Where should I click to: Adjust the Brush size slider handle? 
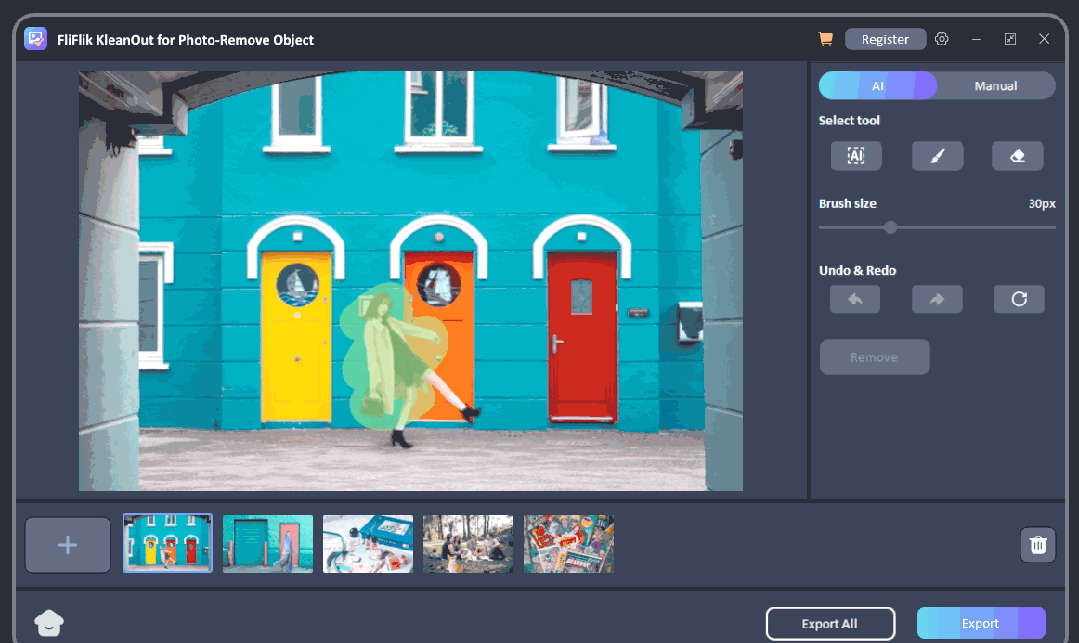tap(890, 228)
